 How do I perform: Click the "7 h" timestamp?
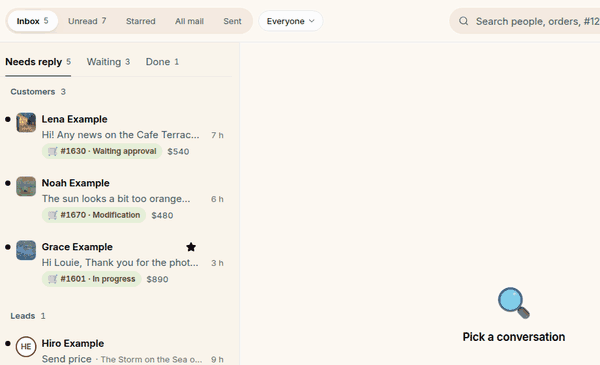[217, 135]
